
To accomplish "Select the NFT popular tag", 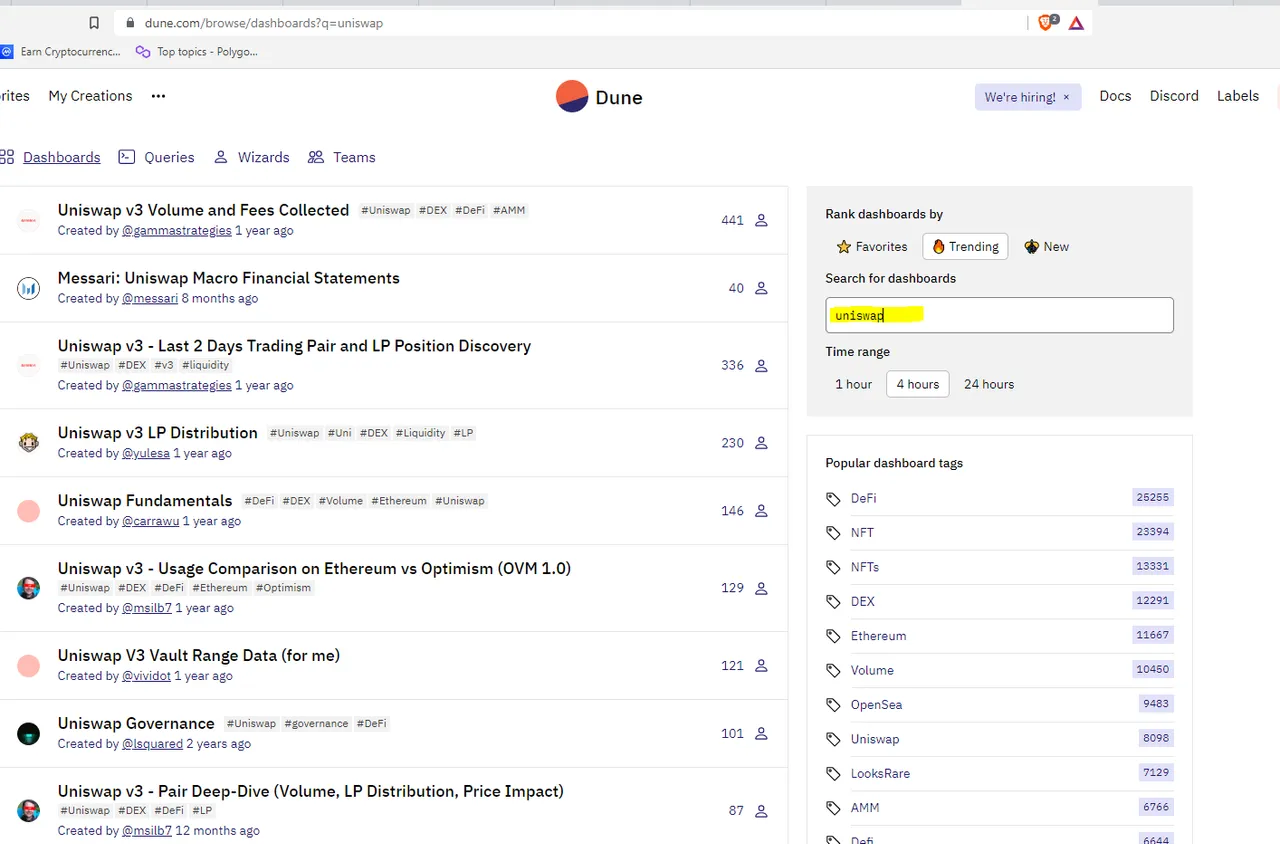I will tap(862, 533).
